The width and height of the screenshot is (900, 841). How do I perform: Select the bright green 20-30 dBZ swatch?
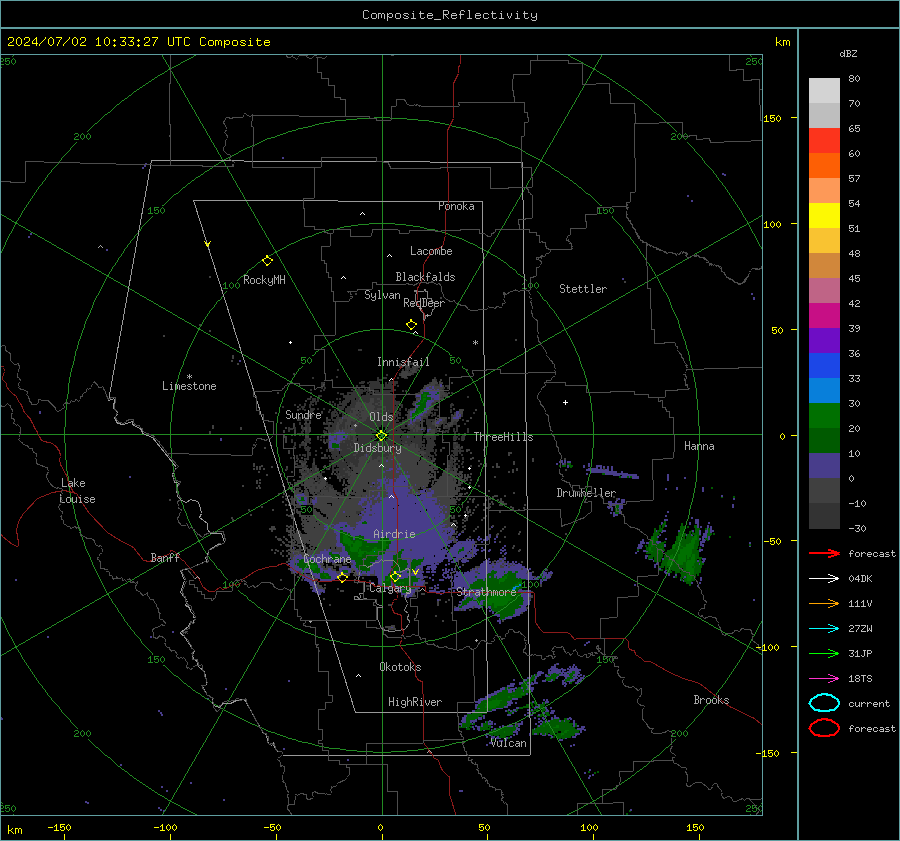click(824, 416)
